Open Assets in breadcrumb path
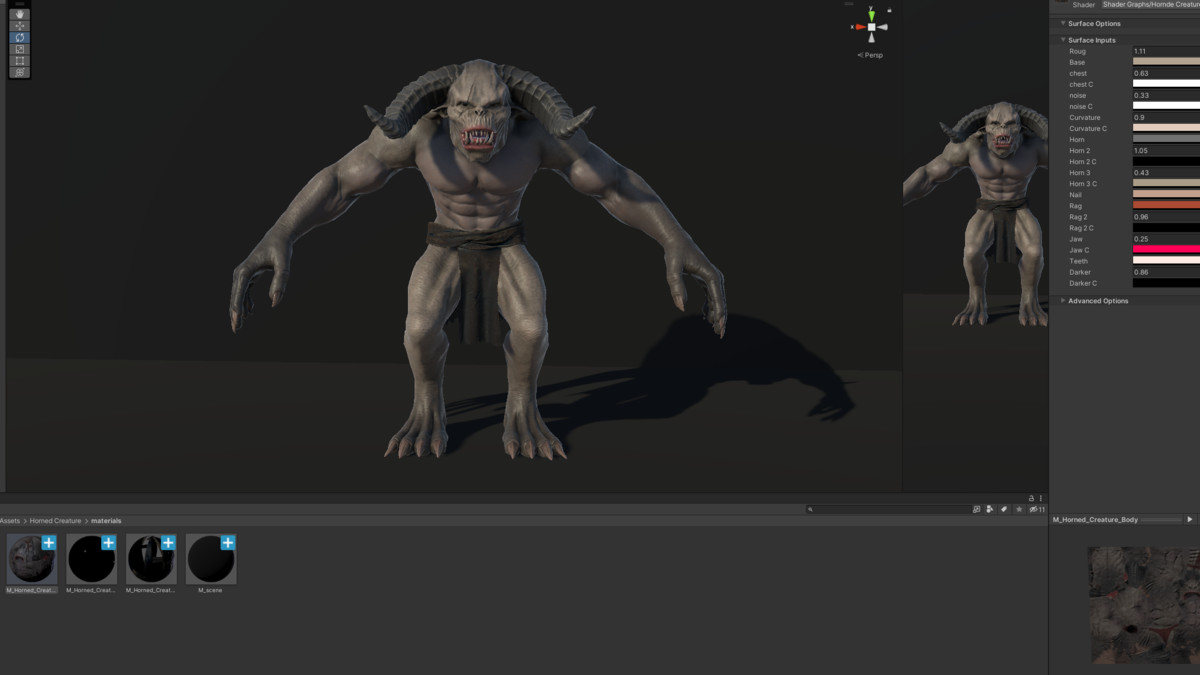 (10, 521)
